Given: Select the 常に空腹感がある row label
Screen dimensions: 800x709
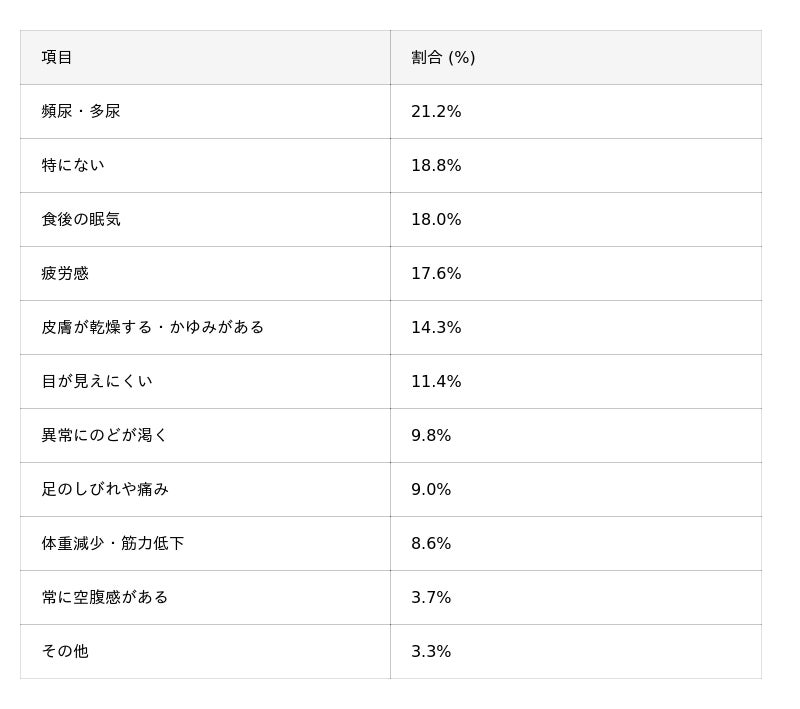Looking at the screenshot, I should click(105, 598).
